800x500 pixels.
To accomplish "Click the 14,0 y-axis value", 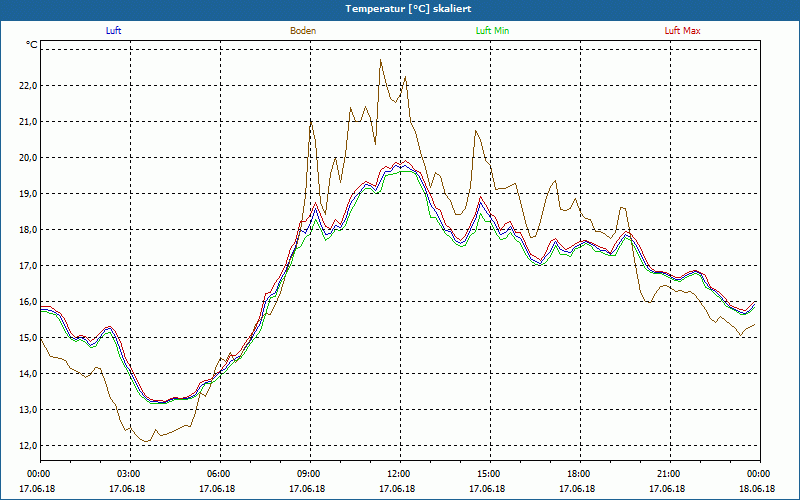I will [x=28, y=374].
